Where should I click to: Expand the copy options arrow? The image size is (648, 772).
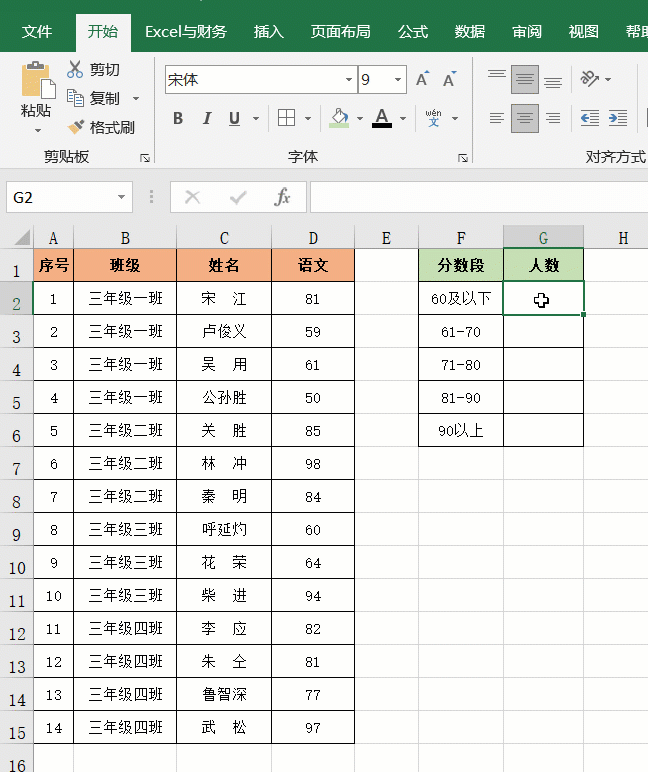tap(136, 98)
